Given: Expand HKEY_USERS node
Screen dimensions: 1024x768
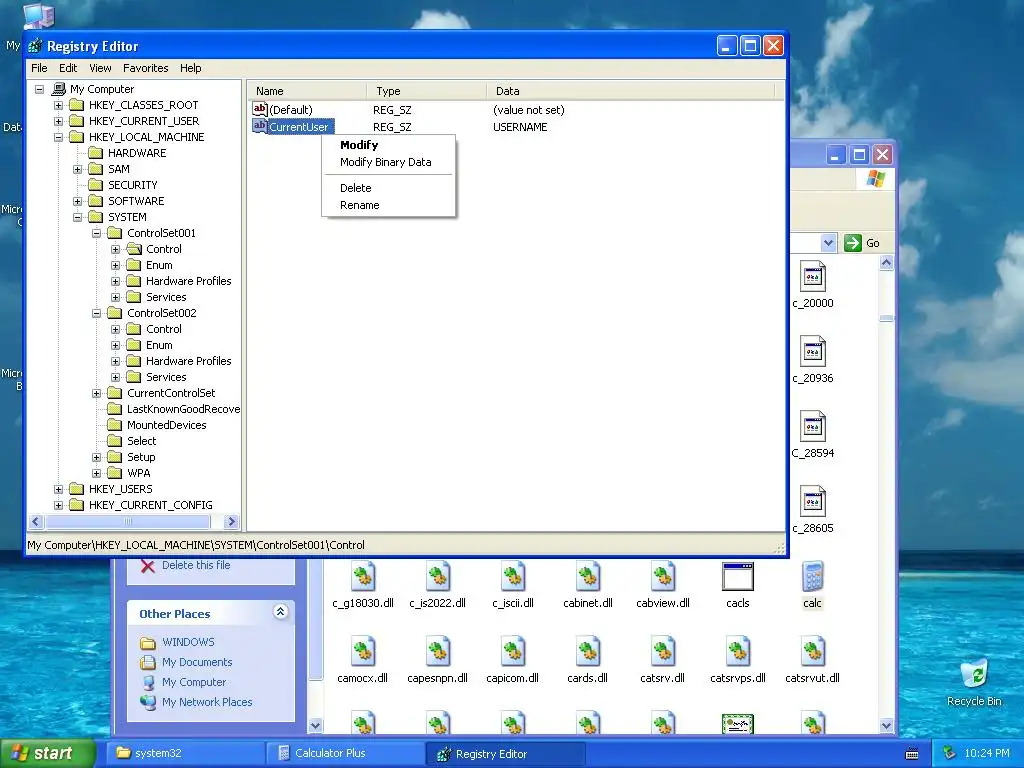Looking at the screenshot, I should (x=58, y=489).
